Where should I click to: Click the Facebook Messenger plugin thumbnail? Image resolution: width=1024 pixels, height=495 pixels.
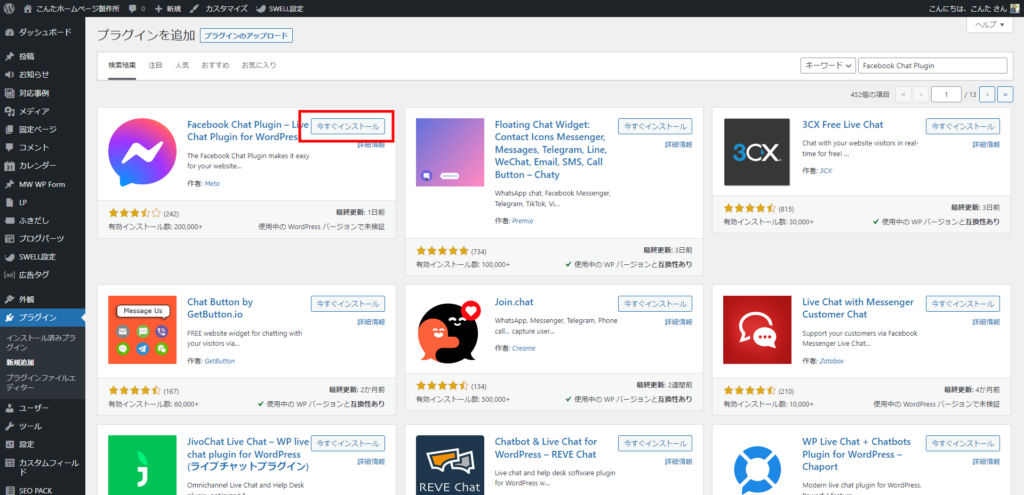(142, 152)
